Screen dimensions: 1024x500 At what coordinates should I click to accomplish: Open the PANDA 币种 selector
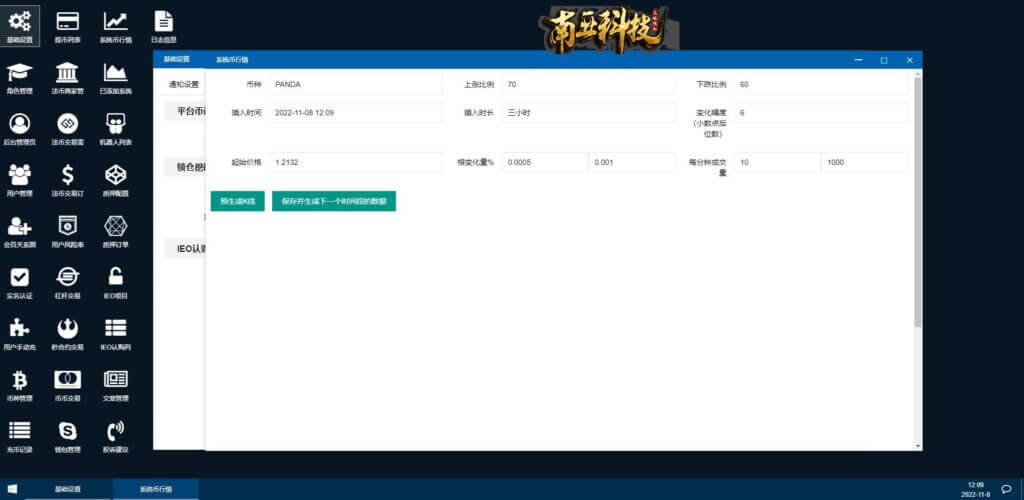point(355,84)
